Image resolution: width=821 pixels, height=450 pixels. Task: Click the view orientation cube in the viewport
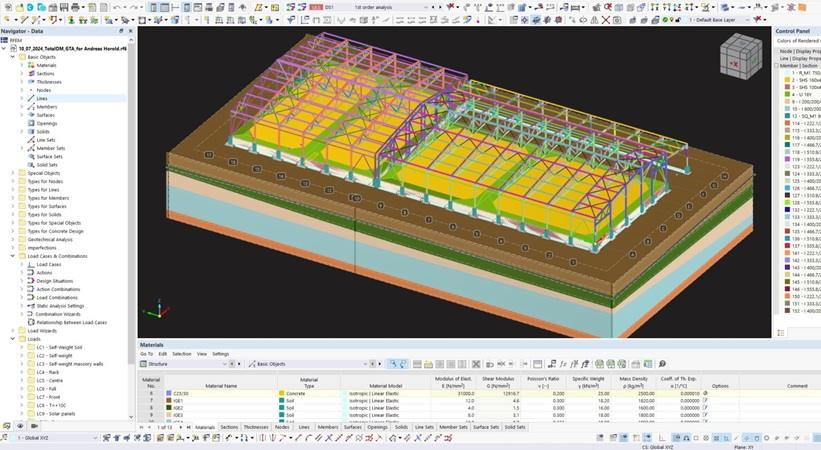coord(740,57)
